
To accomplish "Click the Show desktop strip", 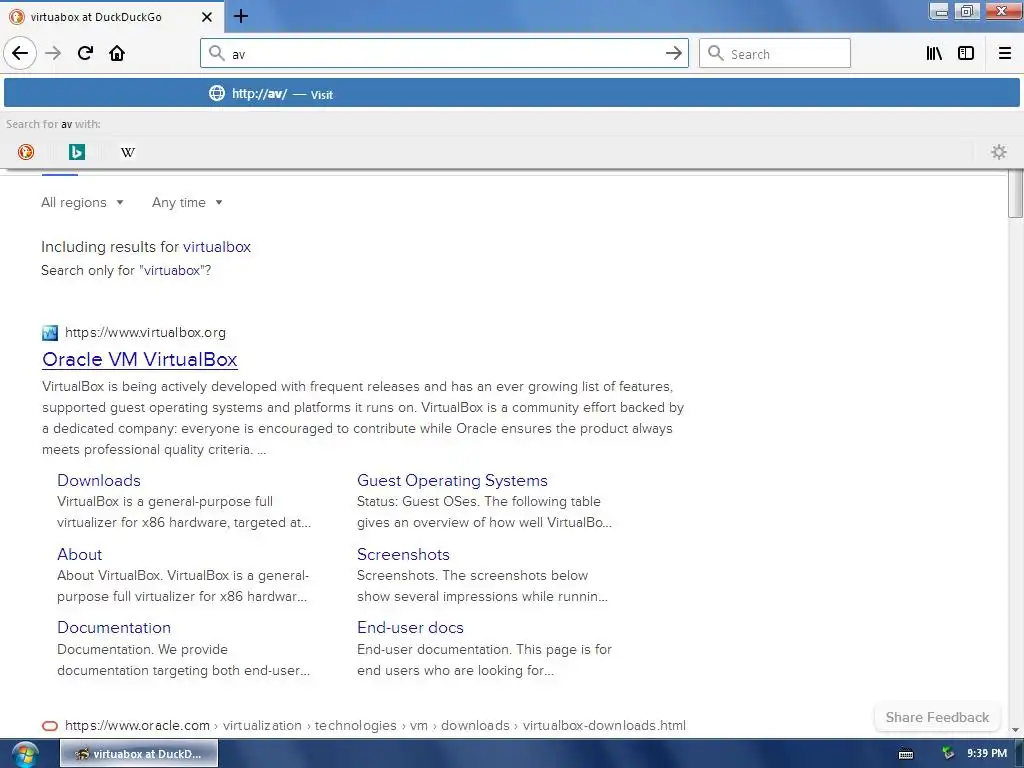I will tap(1019, 754).
